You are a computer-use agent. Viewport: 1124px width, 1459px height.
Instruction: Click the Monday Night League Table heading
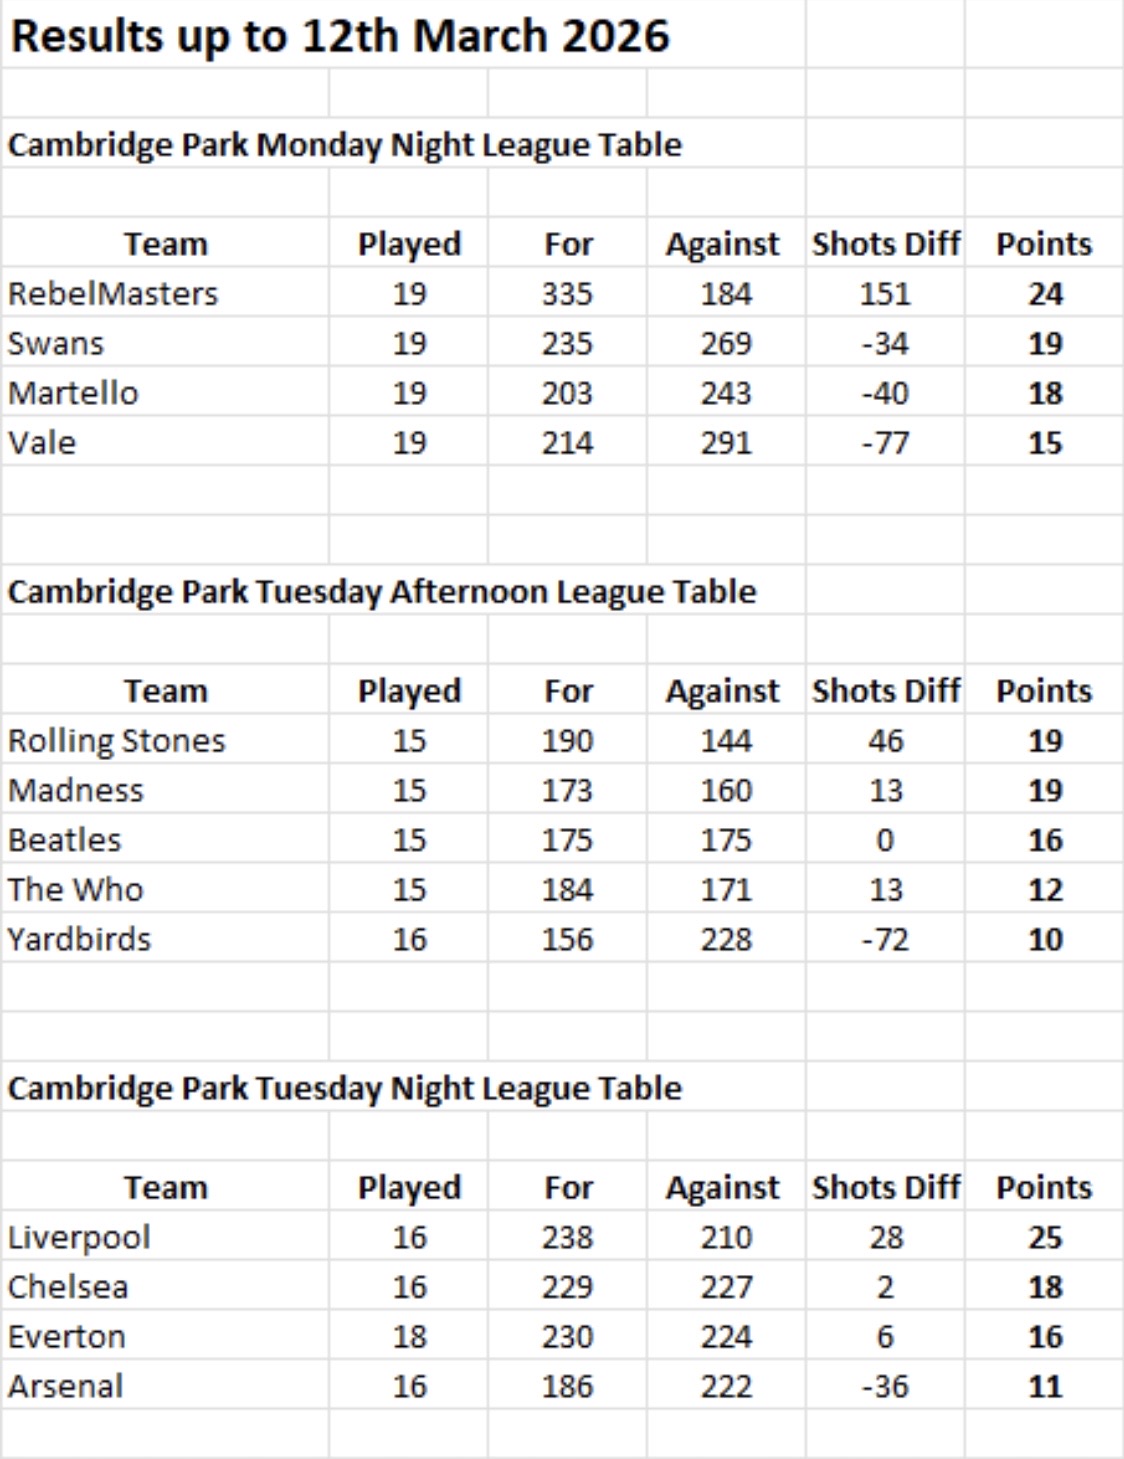tap(345, 145)
